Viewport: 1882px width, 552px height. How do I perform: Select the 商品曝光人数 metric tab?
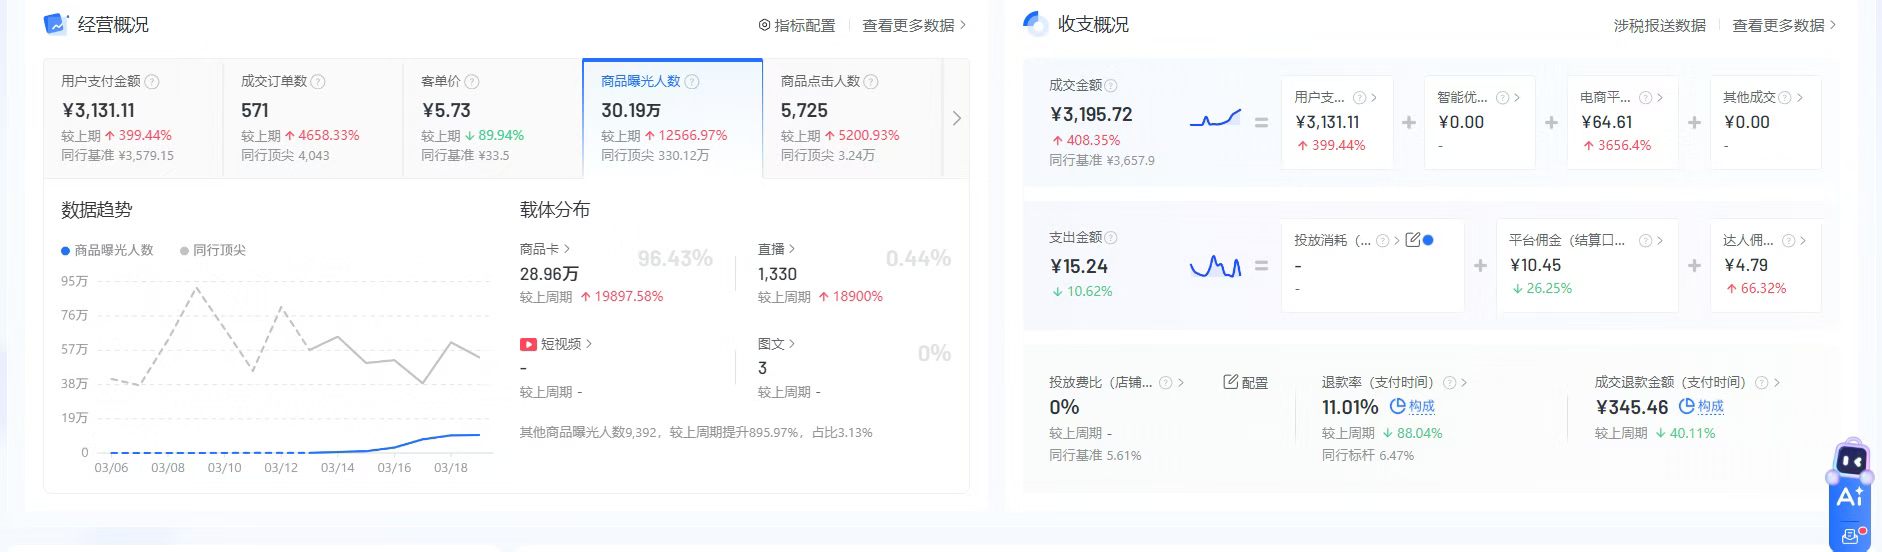coord(673,118)
